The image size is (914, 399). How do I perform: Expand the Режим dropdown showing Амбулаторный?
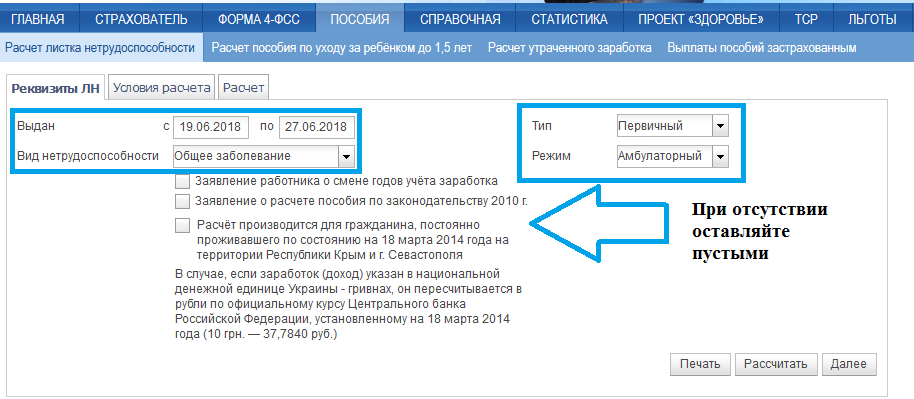click(673, 156)
